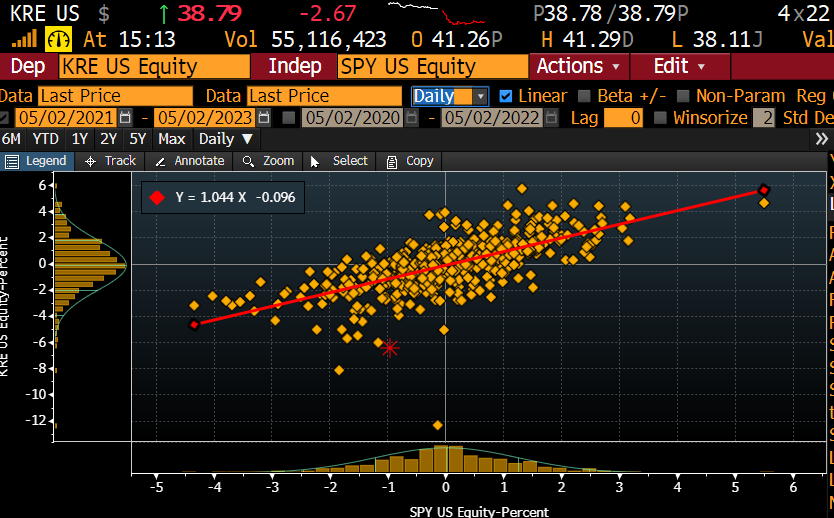The height and width of the screenshot is (518, 834).
Task: Enable the second date range checkbox
Action: click(x=289, y=118)
